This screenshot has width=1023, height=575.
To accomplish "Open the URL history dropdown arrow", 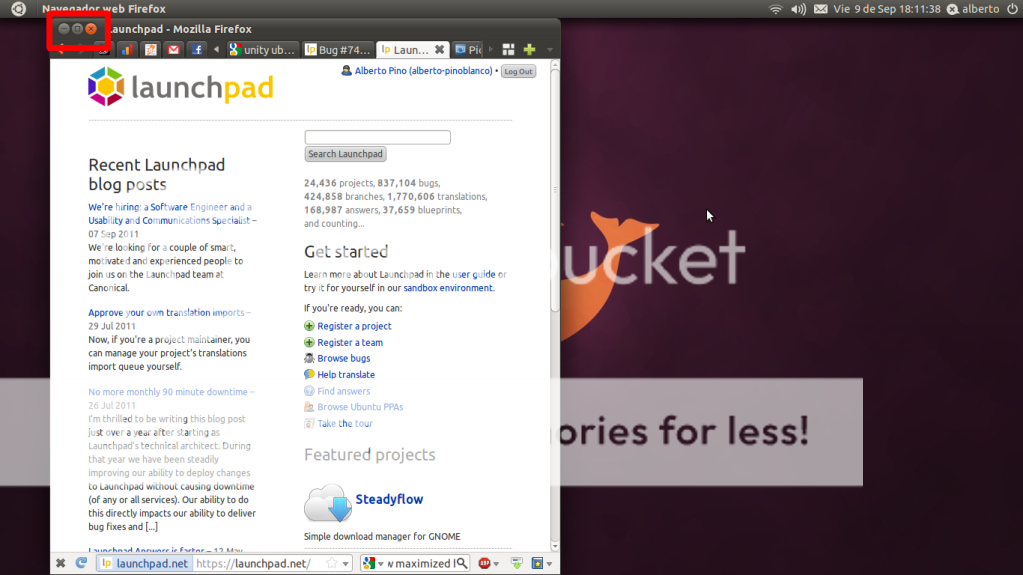I will click(346, 563).
